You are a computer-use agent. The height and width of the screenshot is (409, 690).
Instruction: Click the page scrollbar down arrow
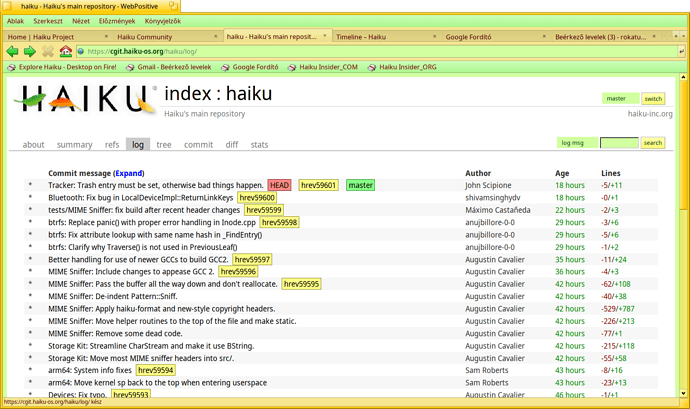(683, 394)
